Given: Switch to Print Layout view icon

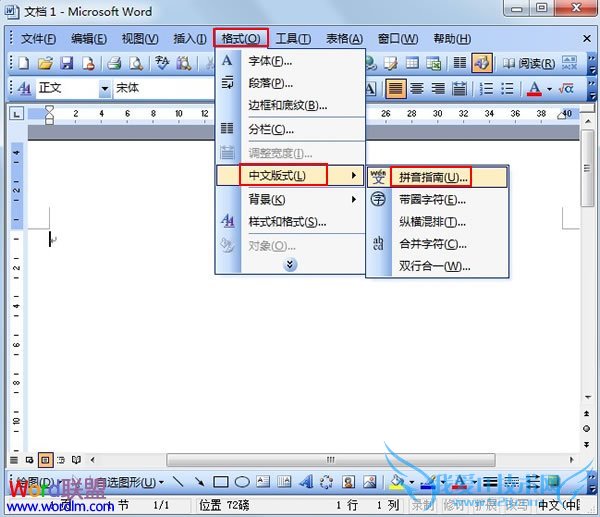Looking at the screenshot, I should [45, 460].
